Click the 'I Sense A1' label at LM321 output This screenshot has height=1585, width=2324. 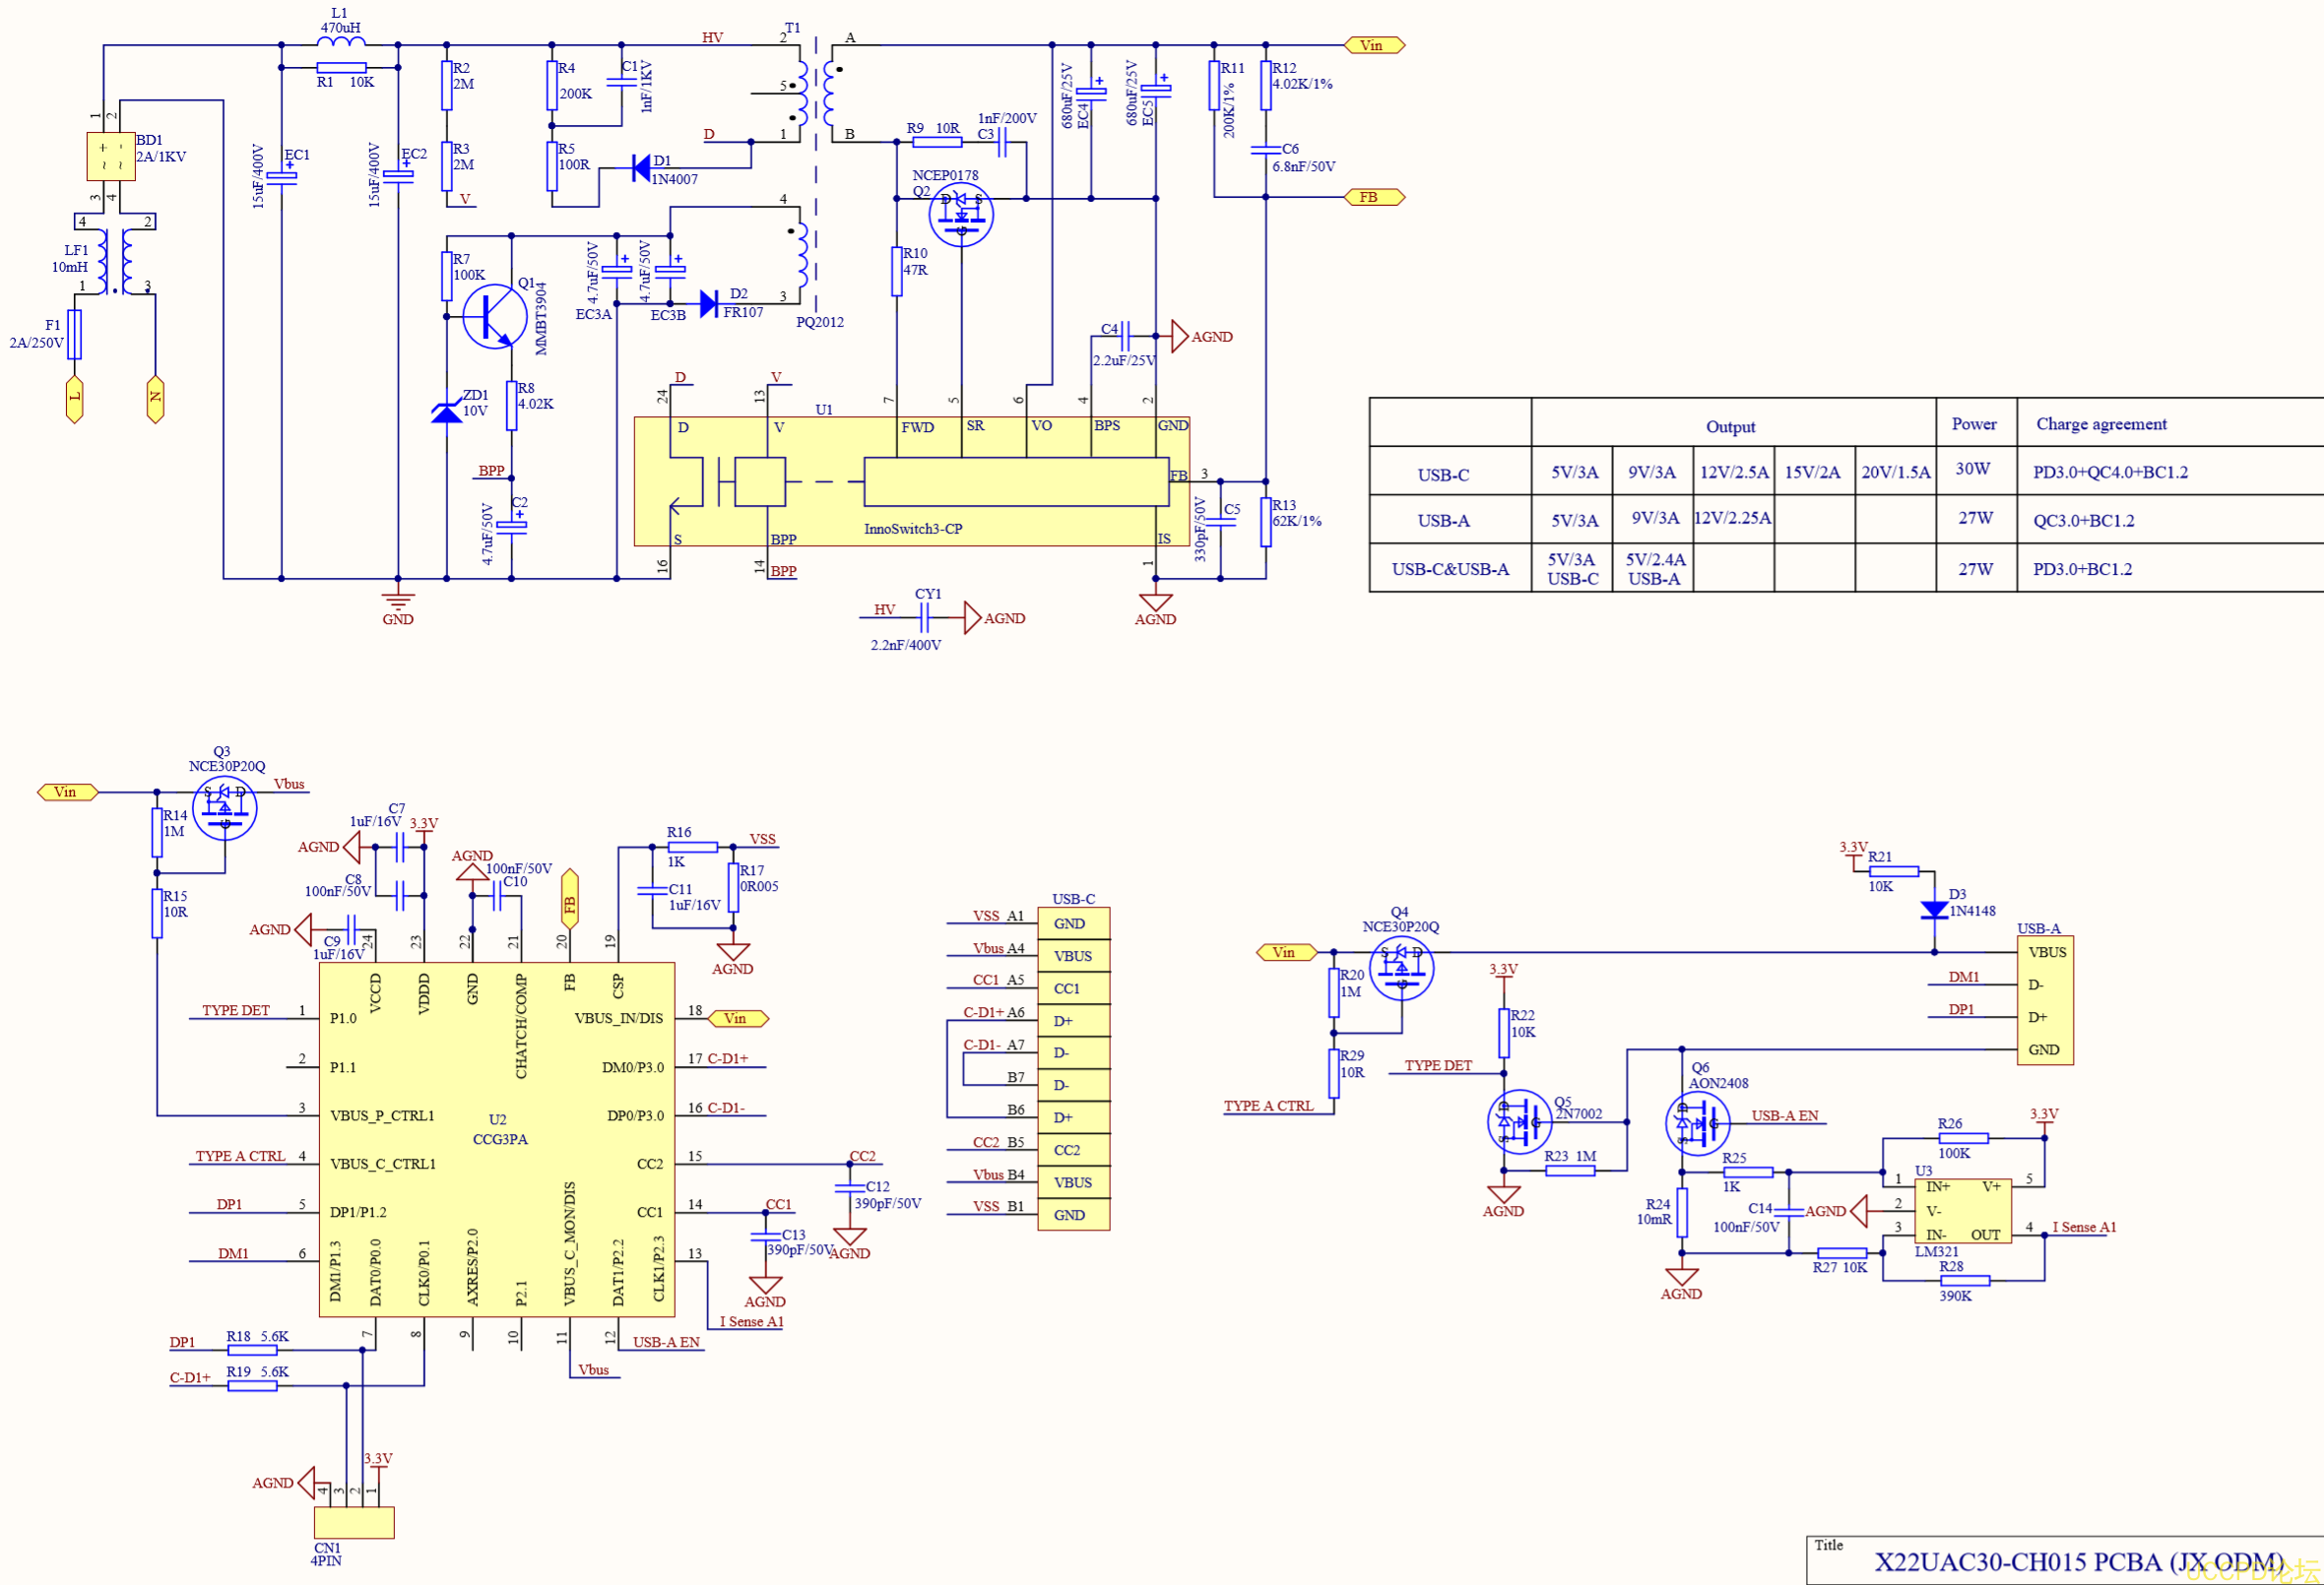(2084, 1227)
